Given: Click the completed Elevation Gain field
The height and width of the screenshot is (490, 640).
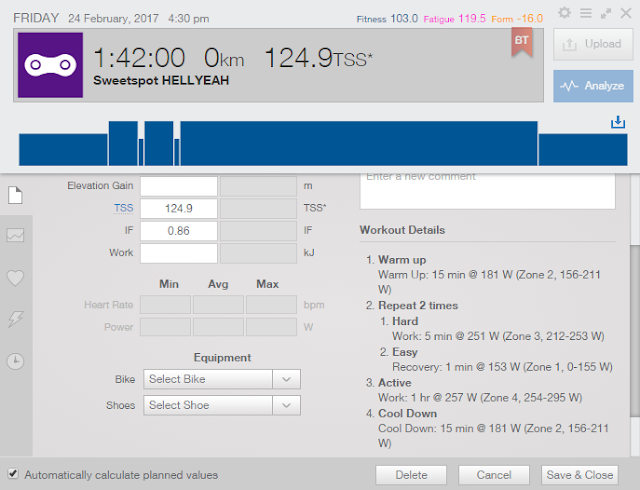Looking at the screenshot, I should click(x=258, y=186).
